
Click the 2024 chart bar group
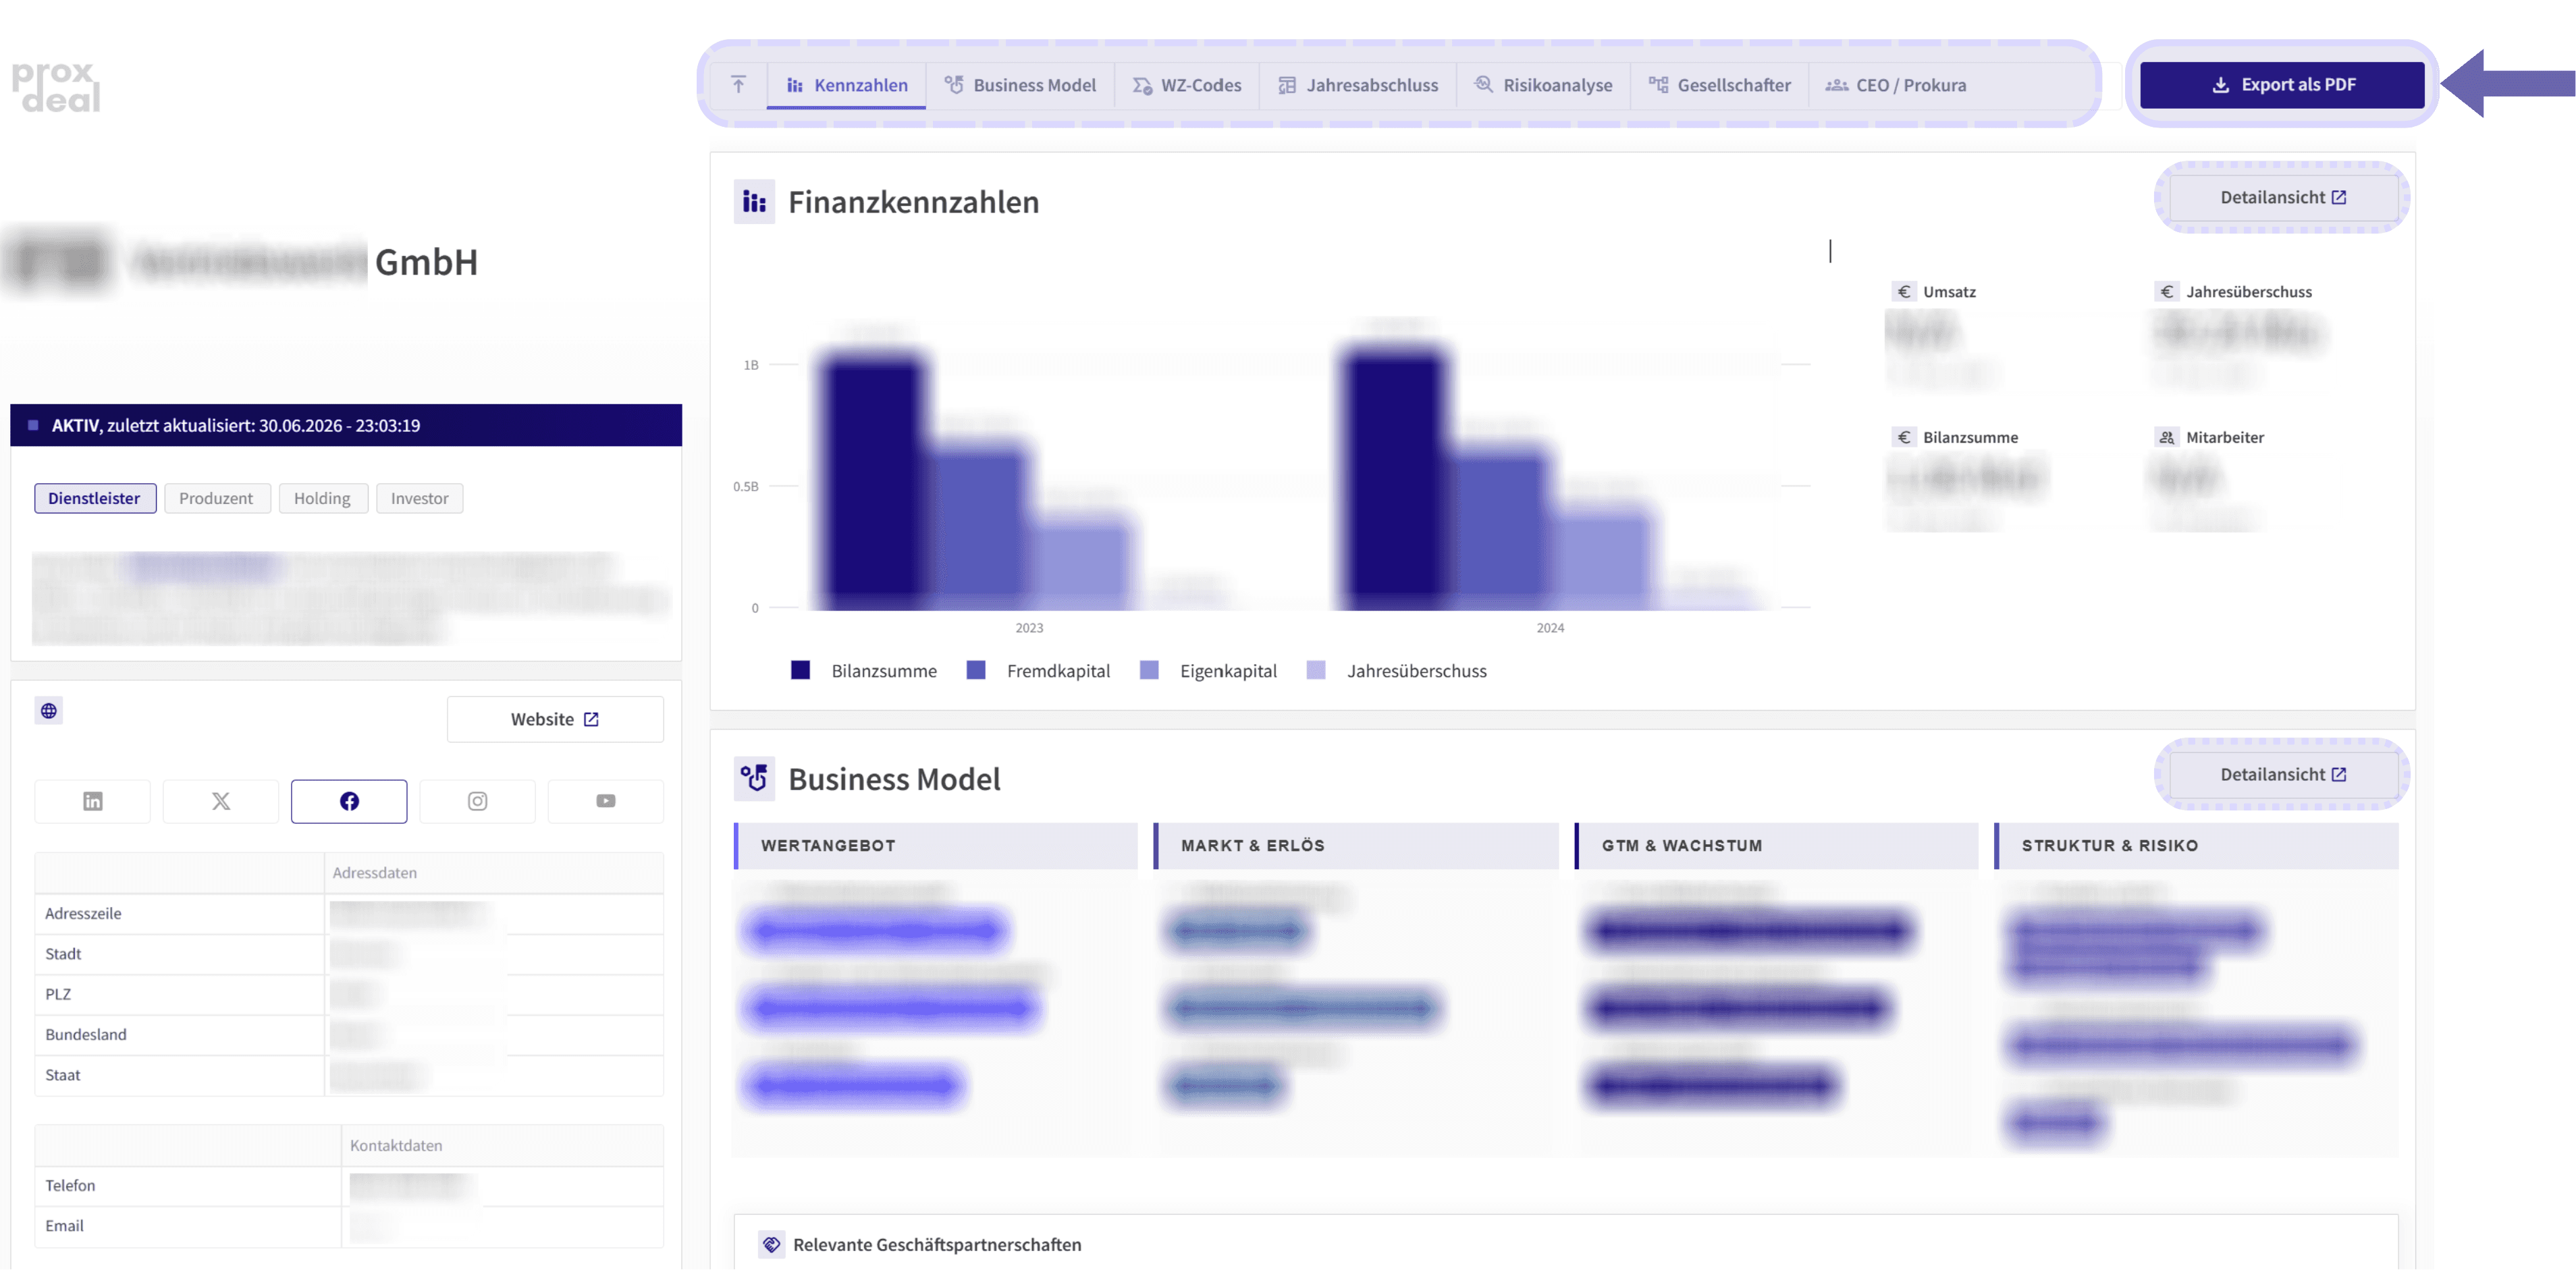(1549, 478)
